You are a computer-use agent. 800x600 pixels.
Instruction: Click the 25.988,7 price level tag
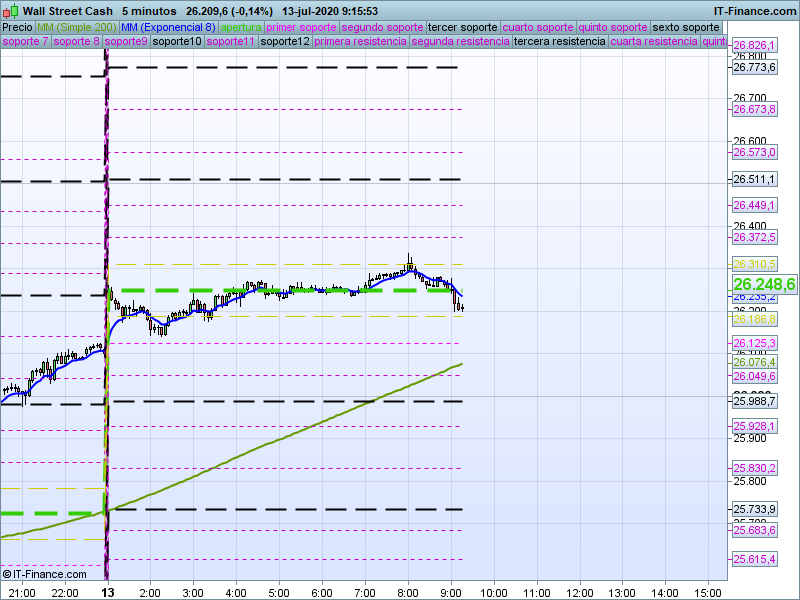755,401
